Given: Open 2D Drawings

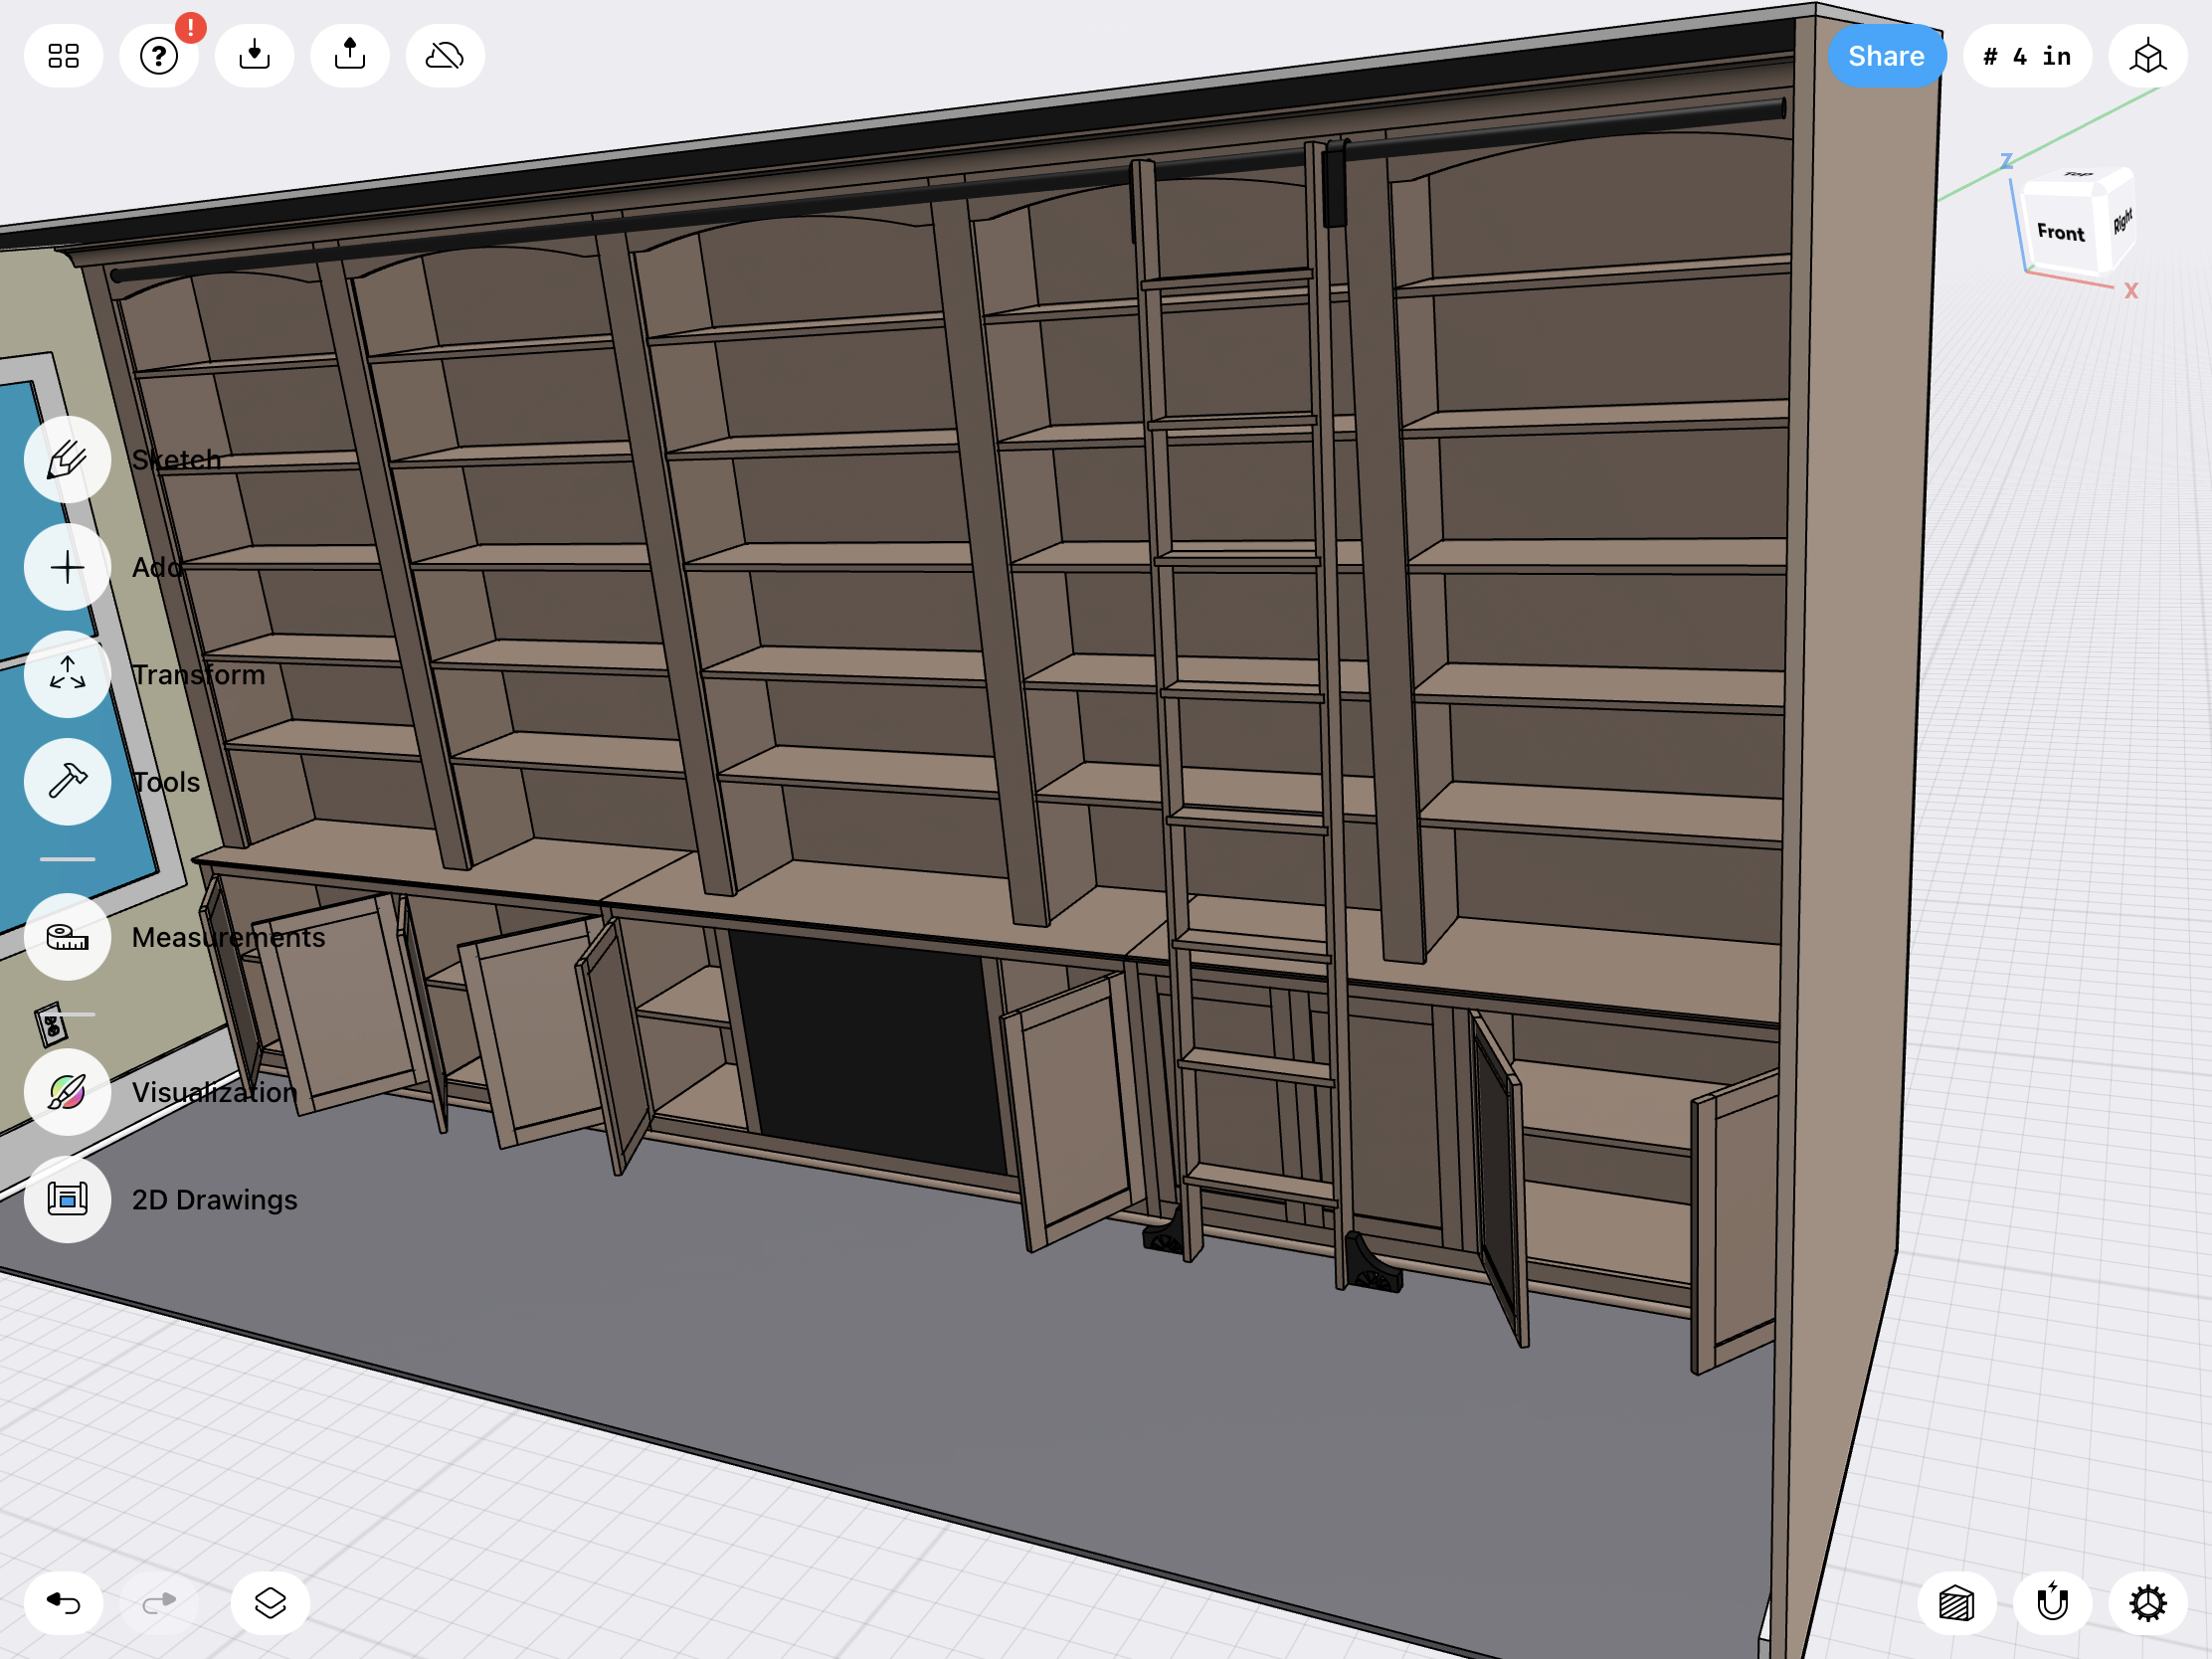Looking at the screenshot, I should (x=67, y=1199).
